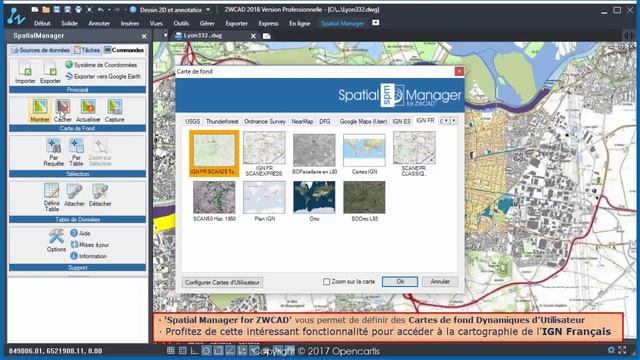This screenshot has height=360, width=640.
Task: Open the document tab list dropdown arrow
Action: 165,36
